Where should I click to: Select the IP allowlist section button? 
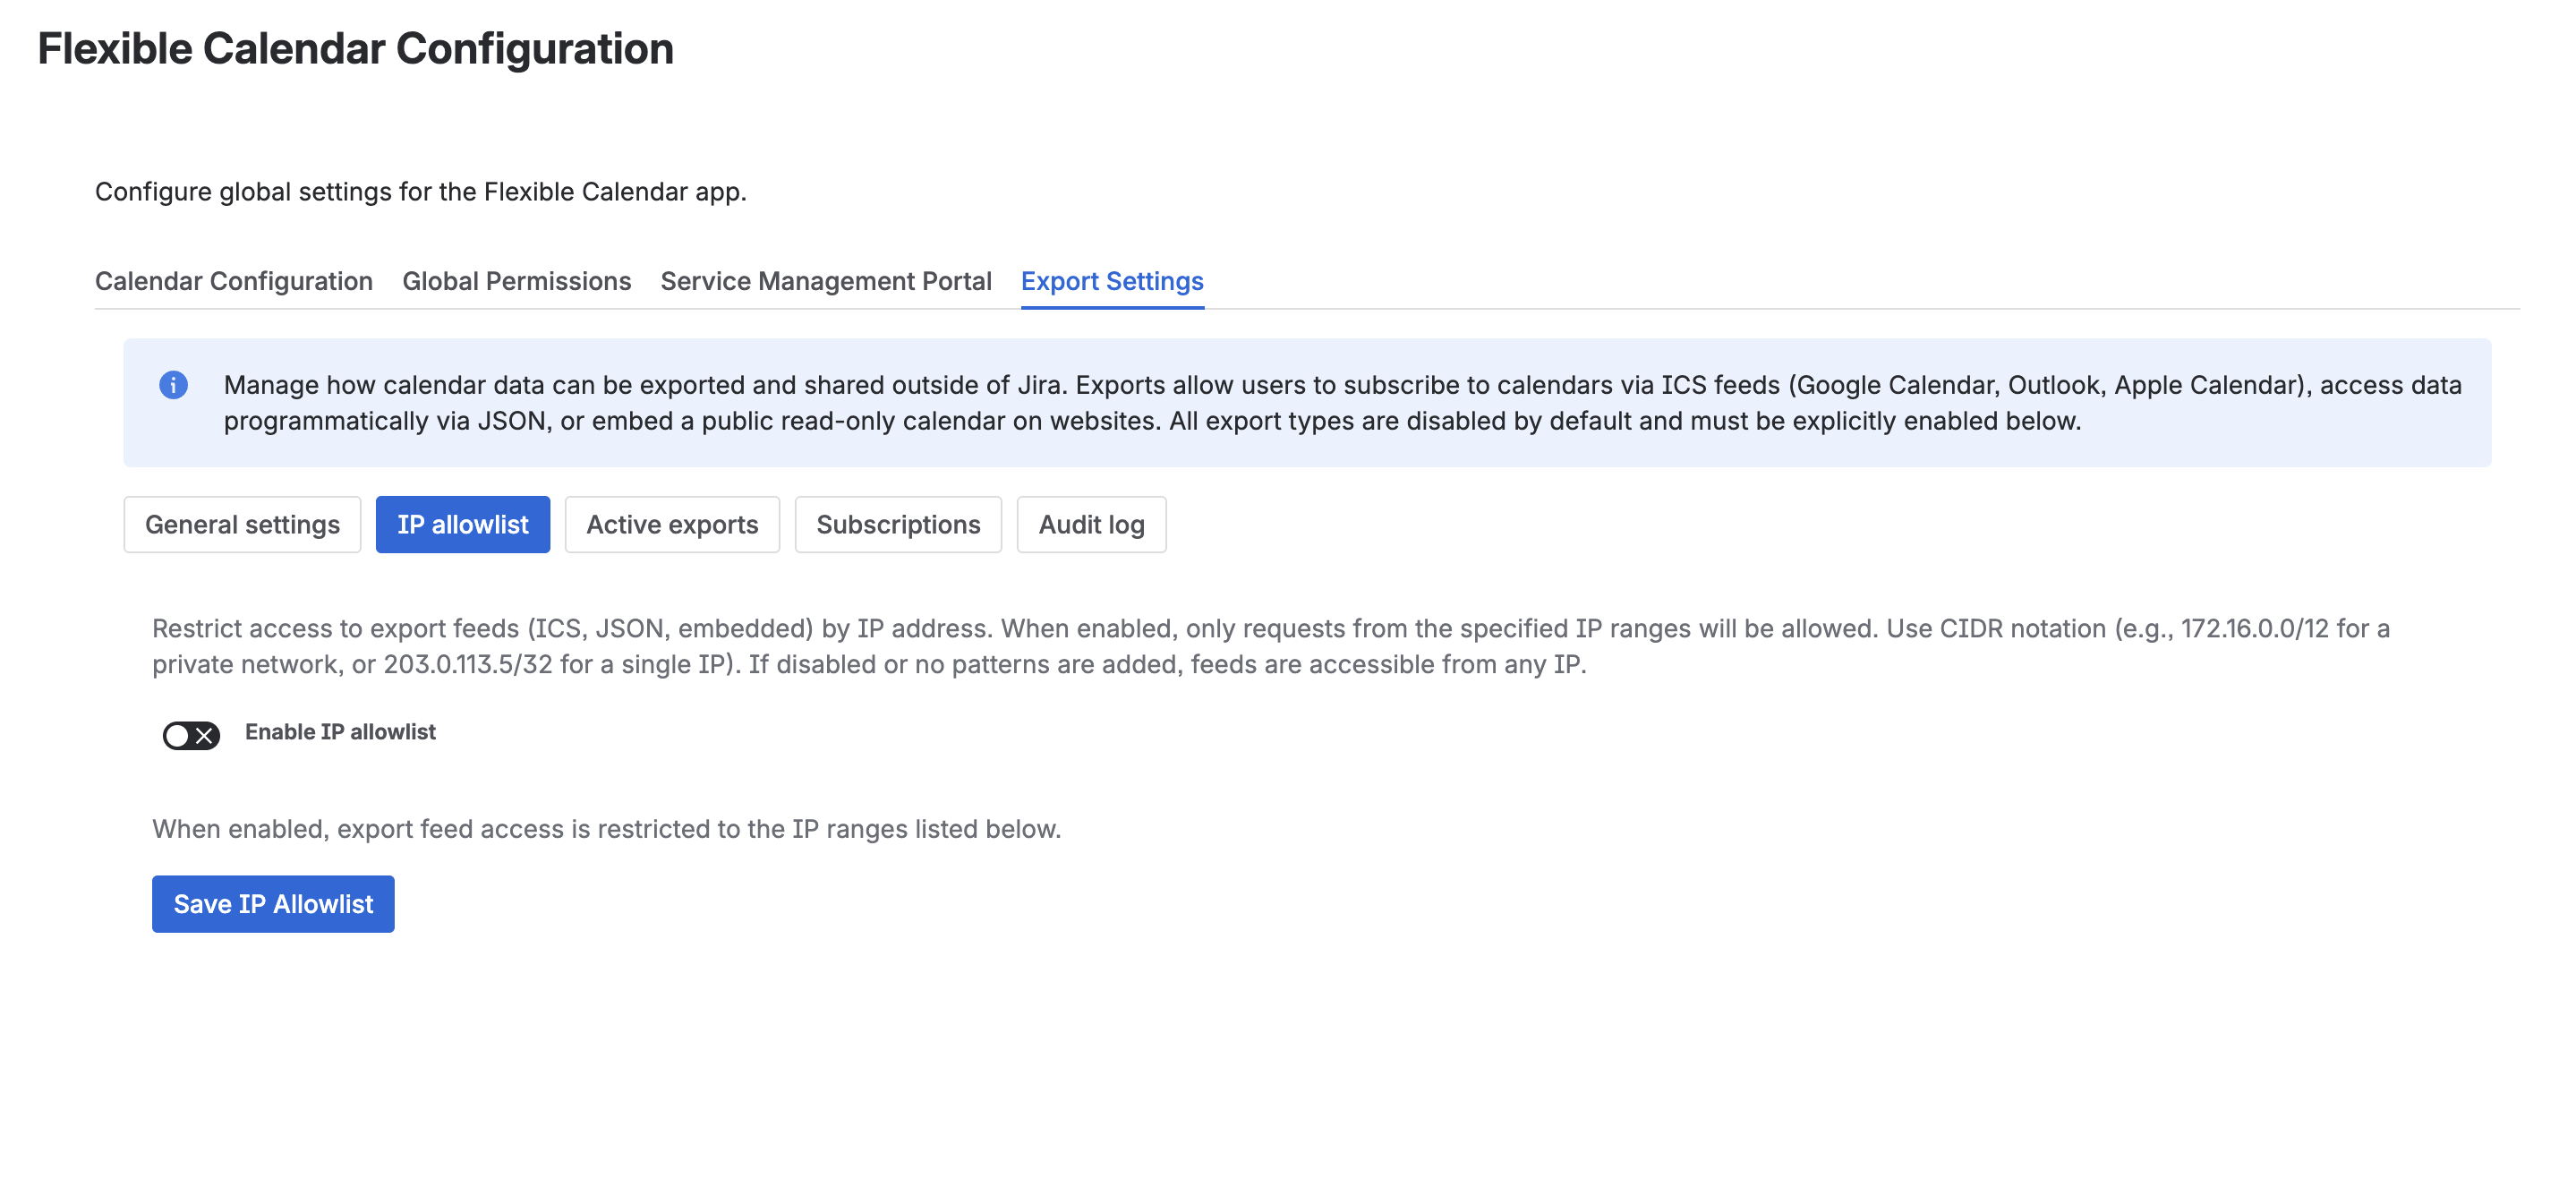(x=462, y=525)
